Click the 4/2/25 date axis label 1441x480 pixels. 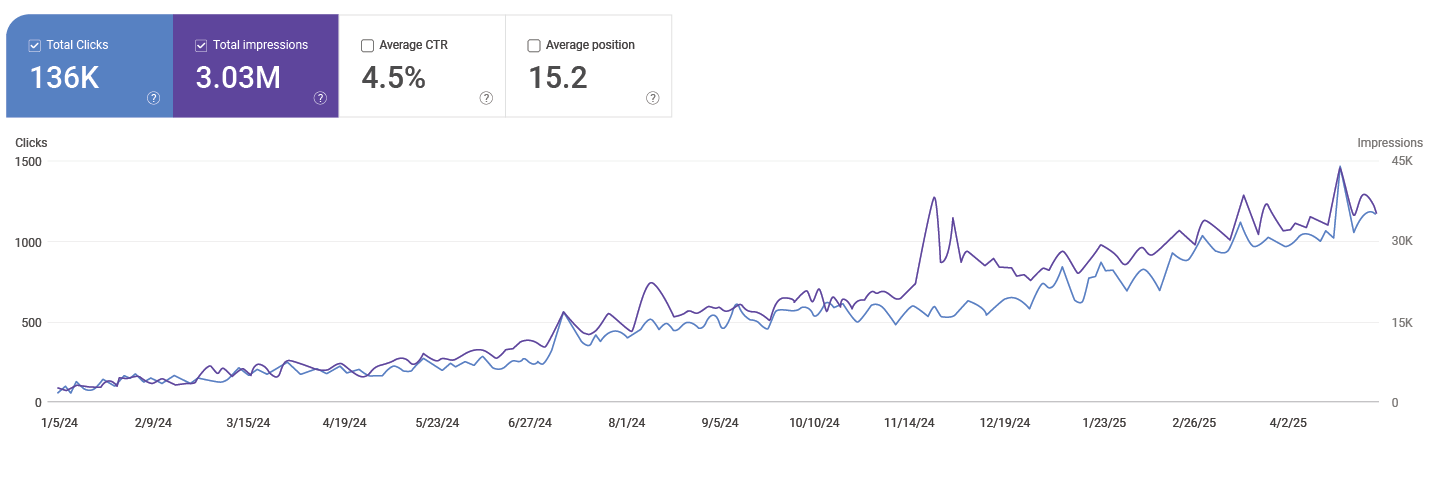(1288, 423)
